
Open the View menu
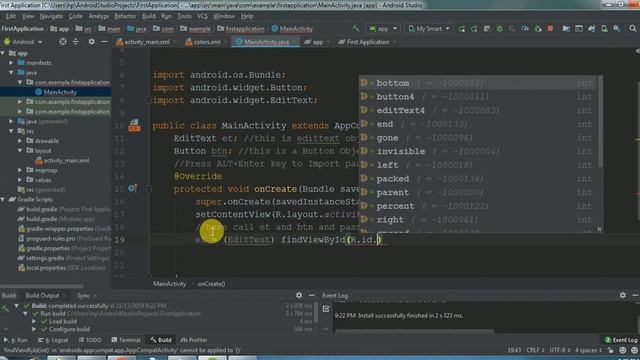click(28, 16)
